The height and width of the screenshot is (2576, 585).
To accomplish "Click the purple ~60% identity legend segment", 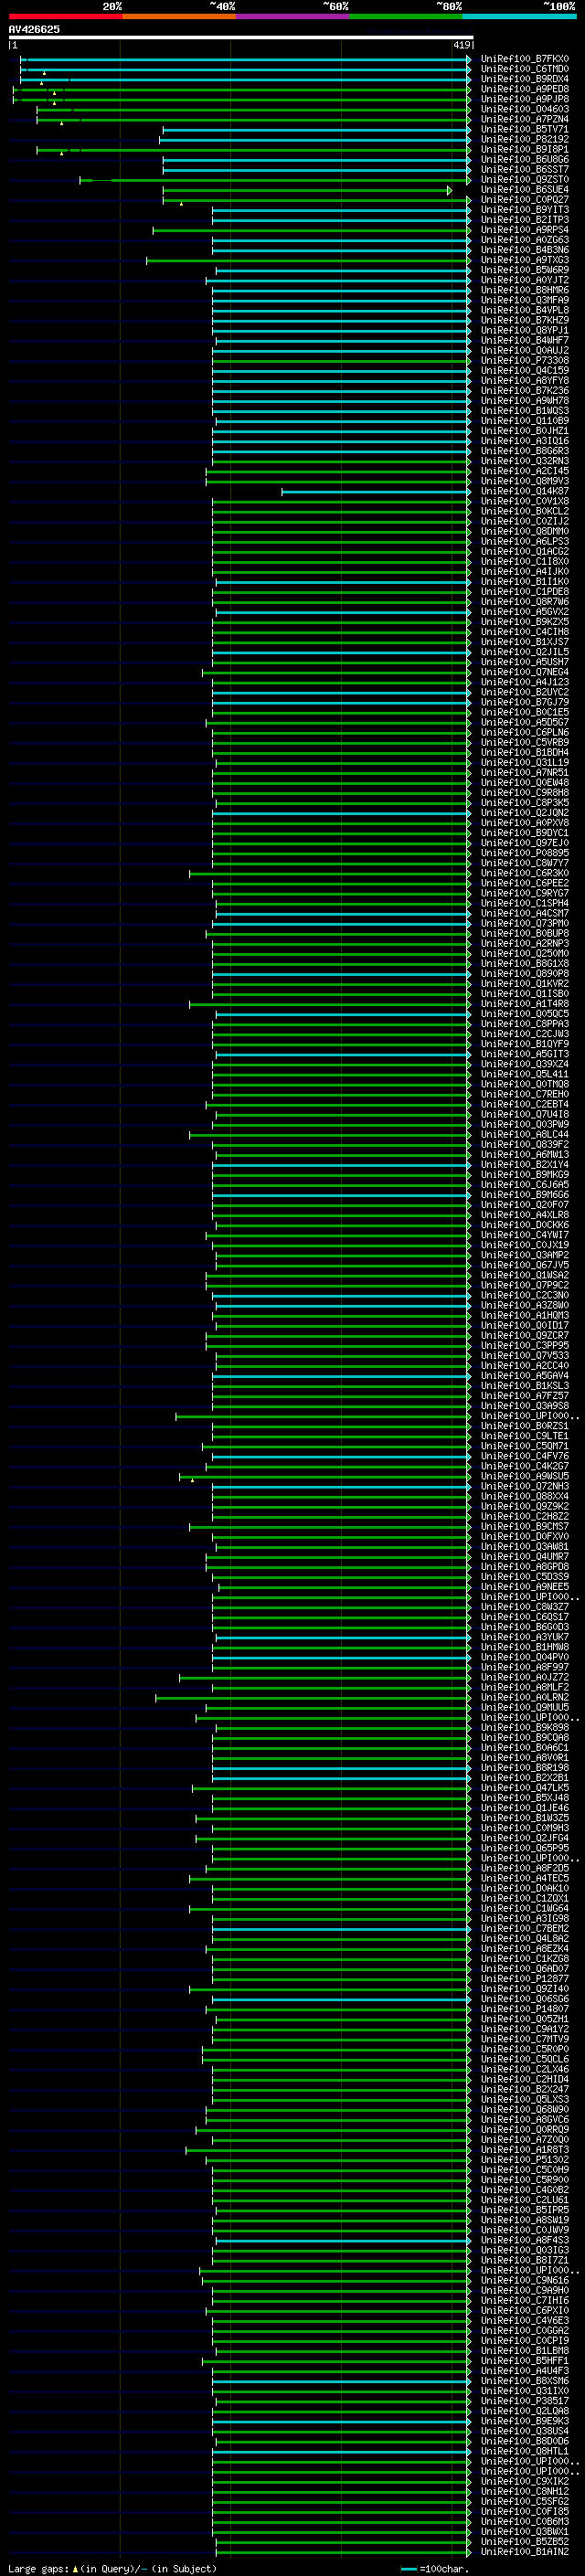I will 293,16.
